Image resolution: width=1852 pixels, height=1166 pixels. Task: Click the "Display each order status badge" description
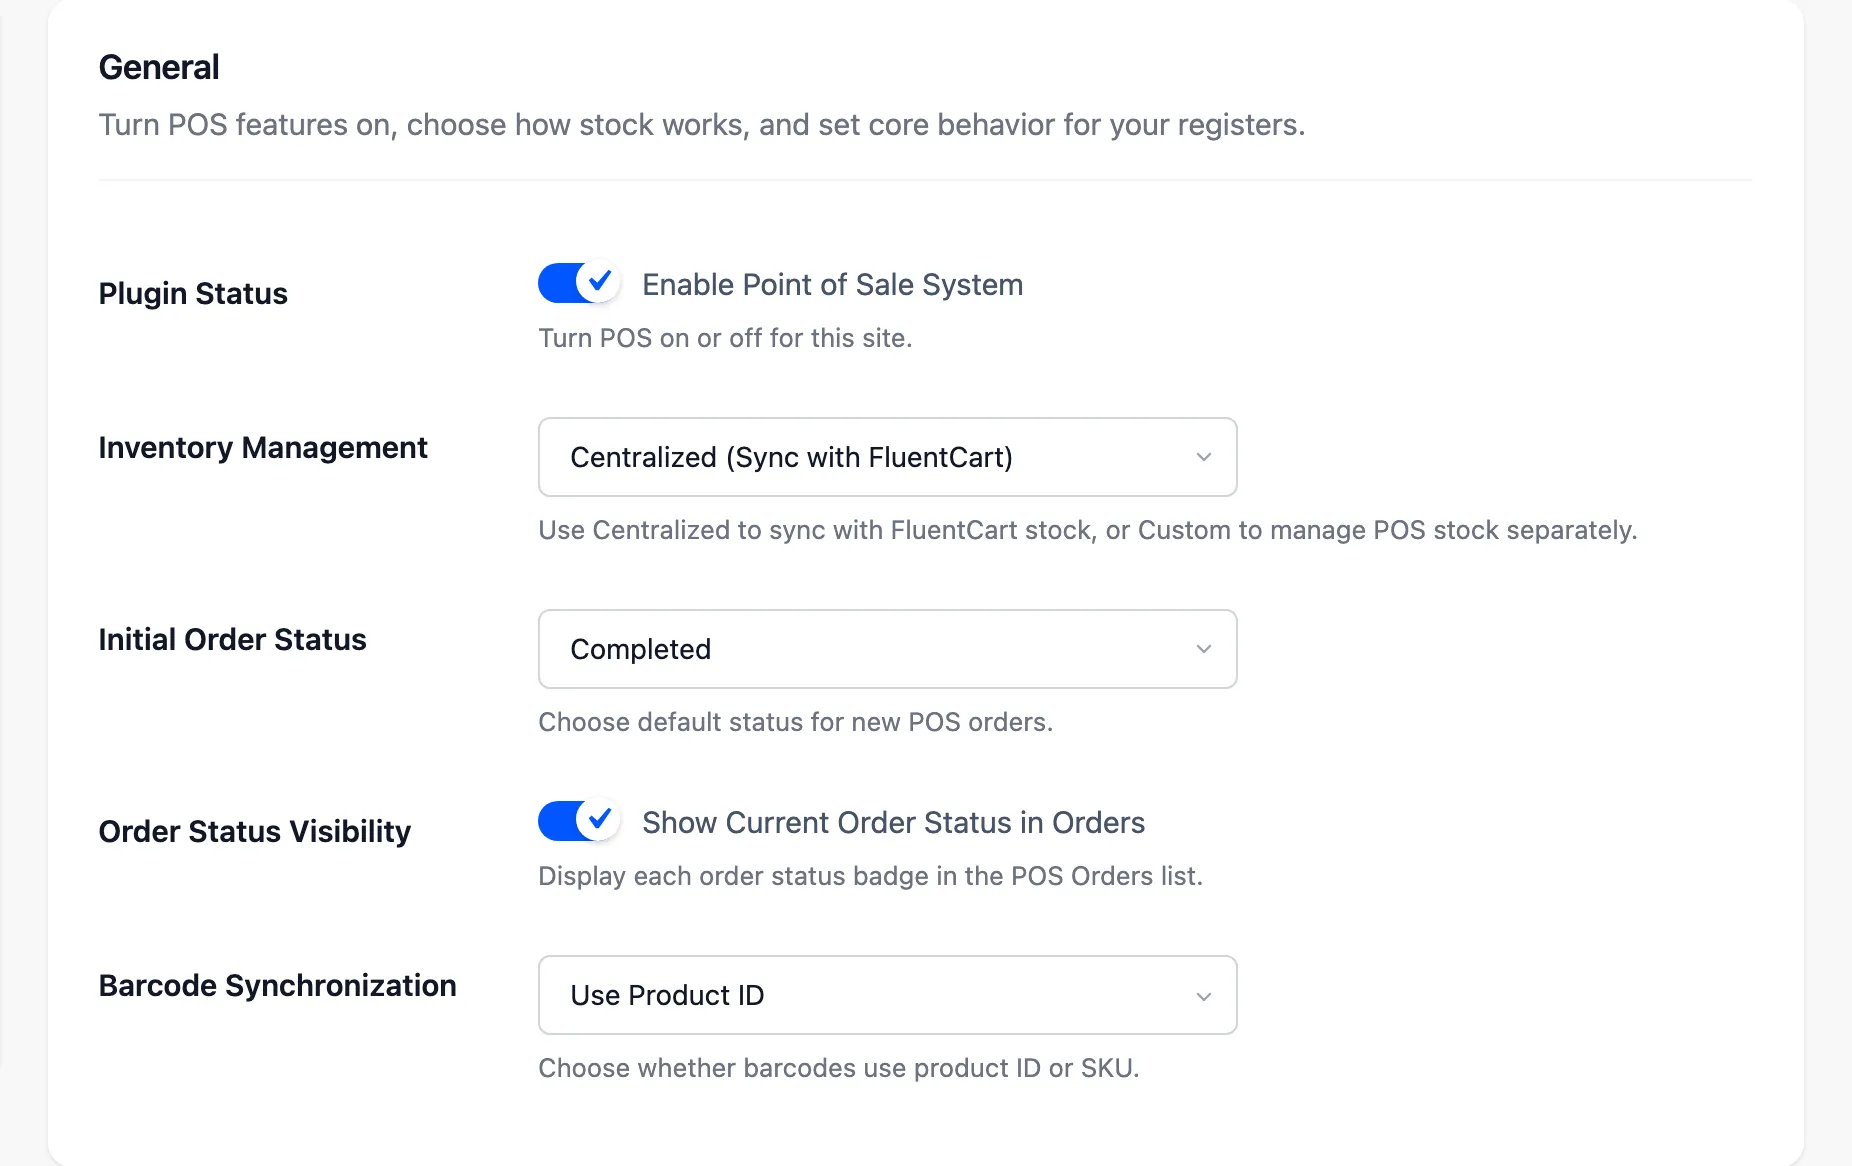coord(870,876)
